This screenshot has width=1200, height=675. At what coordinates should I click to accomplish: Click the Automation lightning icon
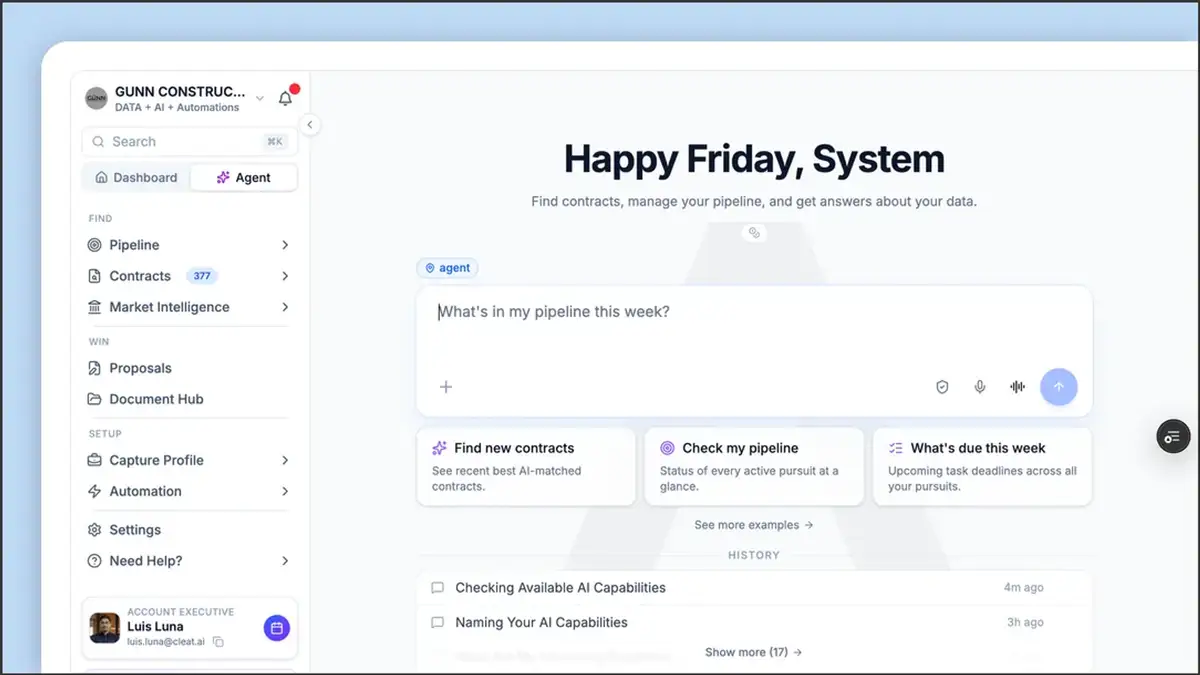[x=95, y=491]
